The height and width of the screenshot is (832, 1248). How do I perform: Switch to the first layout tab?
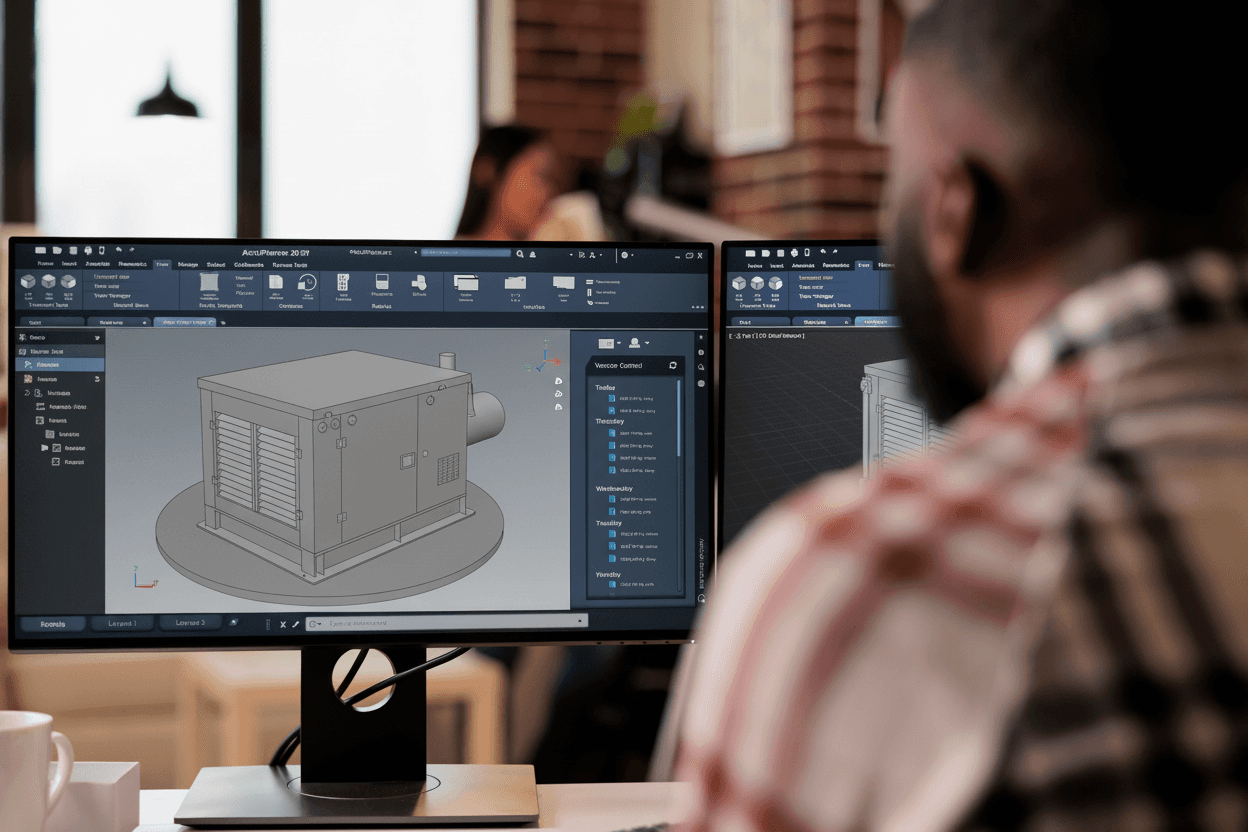(122, 624)
